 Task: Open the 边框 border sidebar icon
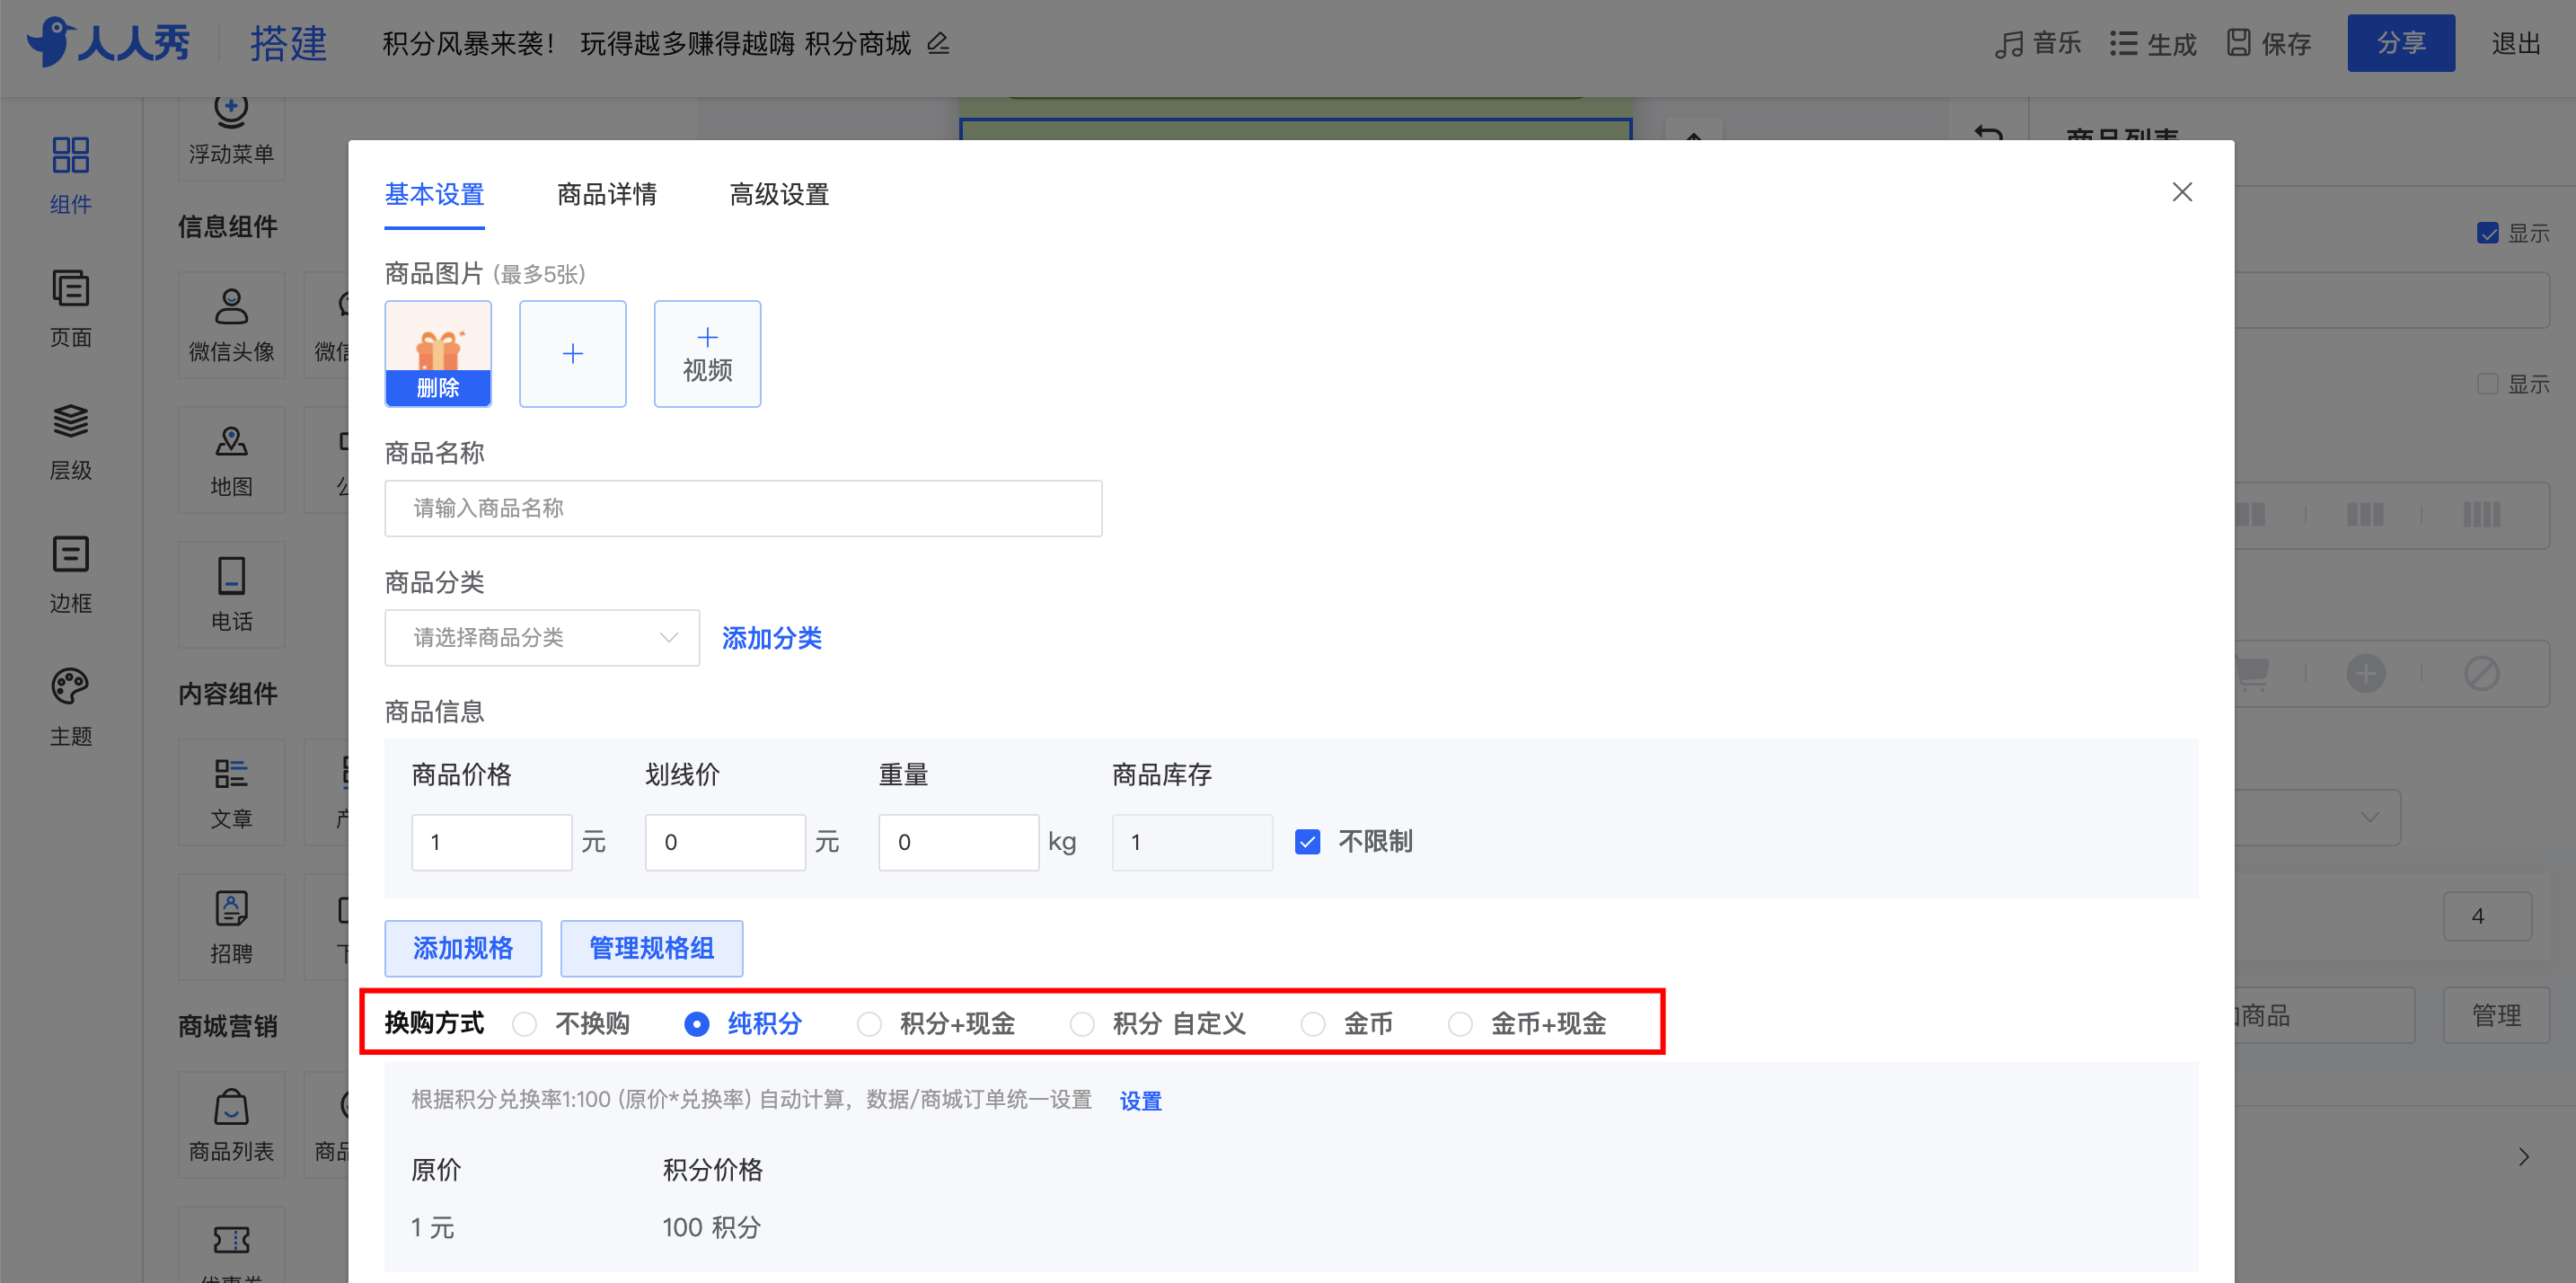[70, 574]
